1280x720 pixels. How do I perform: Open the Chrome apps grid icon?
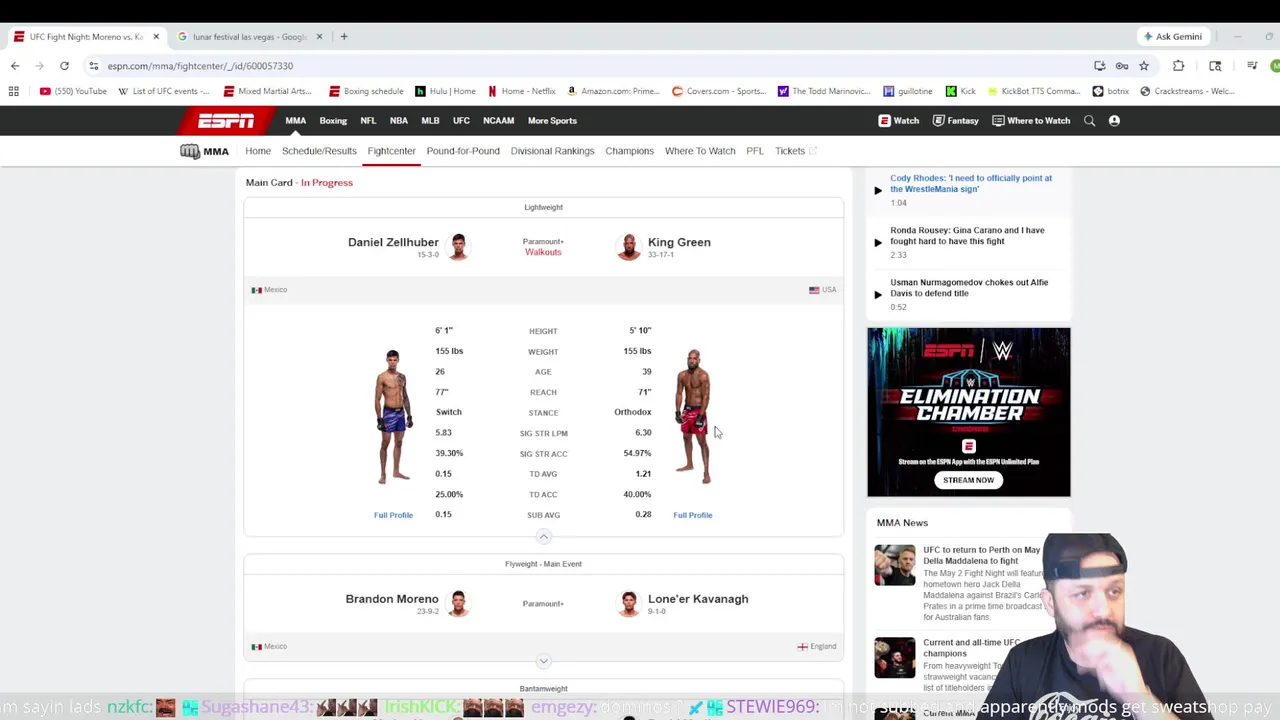[x=14, y=91]
